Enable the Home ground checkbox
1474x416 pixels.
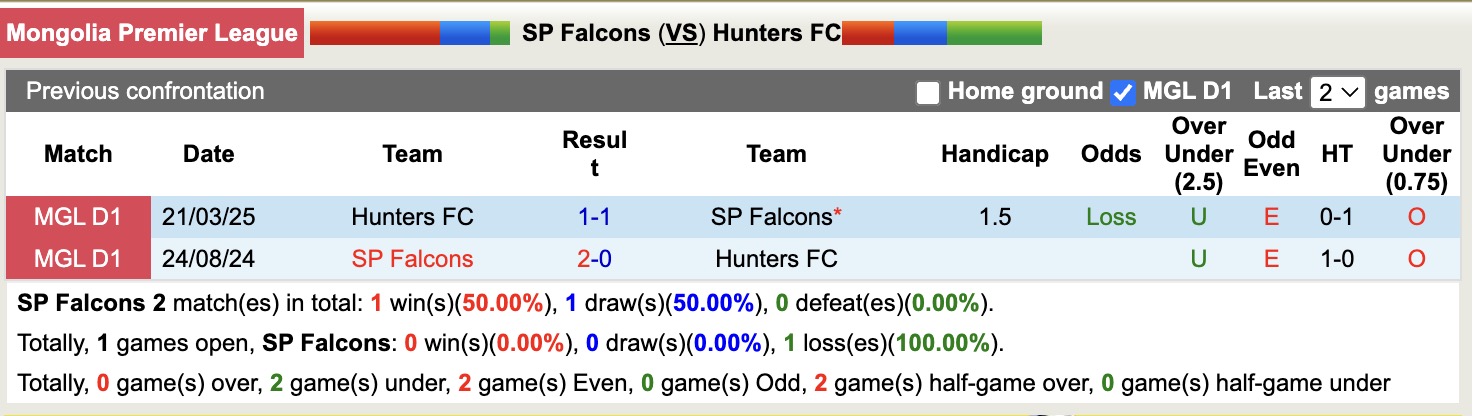coord(928,93)
